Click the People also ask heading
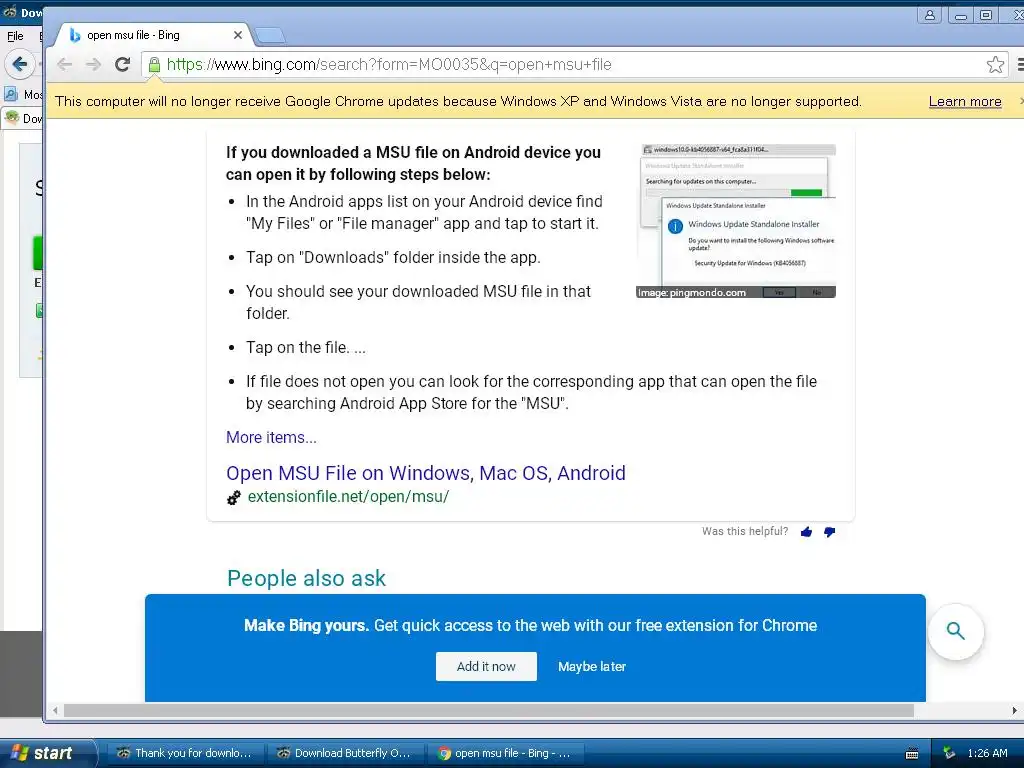Viewport: 1024px width, 768px height. click(x=306, y=578)
